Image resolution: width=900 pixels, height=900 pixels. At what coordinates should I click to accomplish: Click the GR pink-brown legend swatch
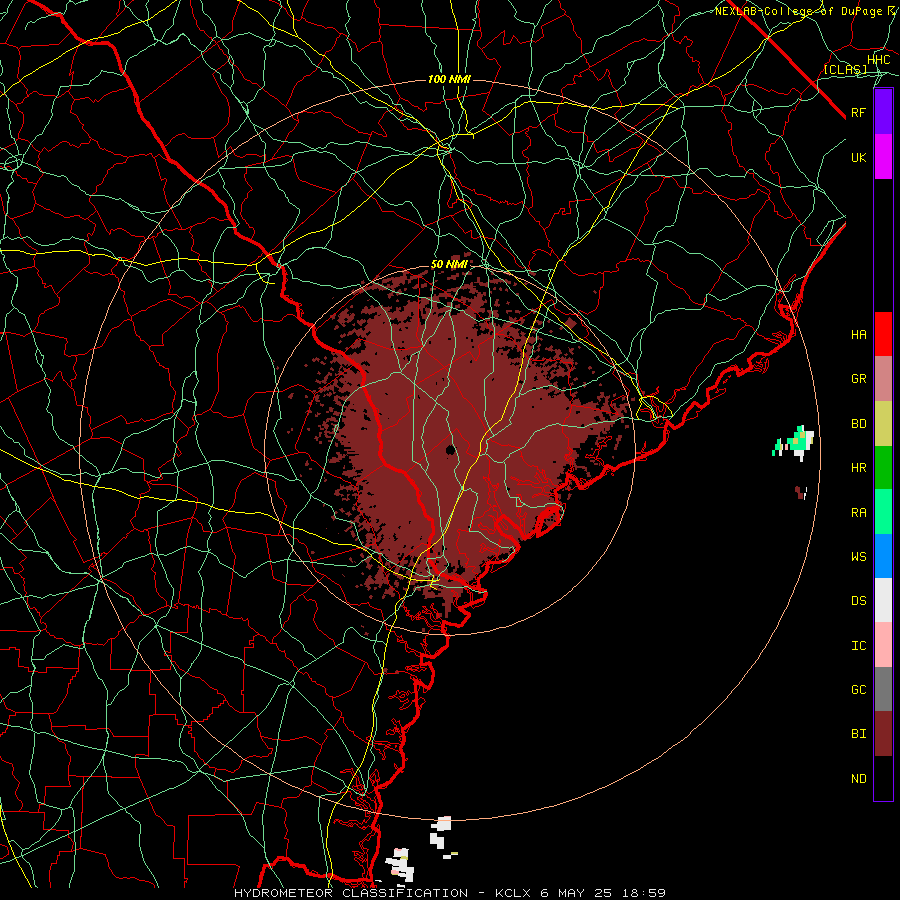pyautogui.click(x=883, y=379)
